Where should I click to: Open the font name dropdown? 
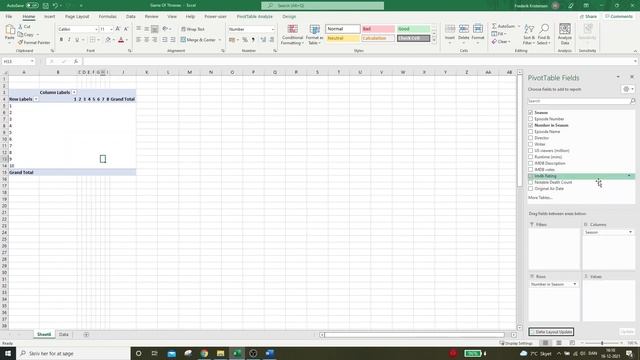point(97,29)
